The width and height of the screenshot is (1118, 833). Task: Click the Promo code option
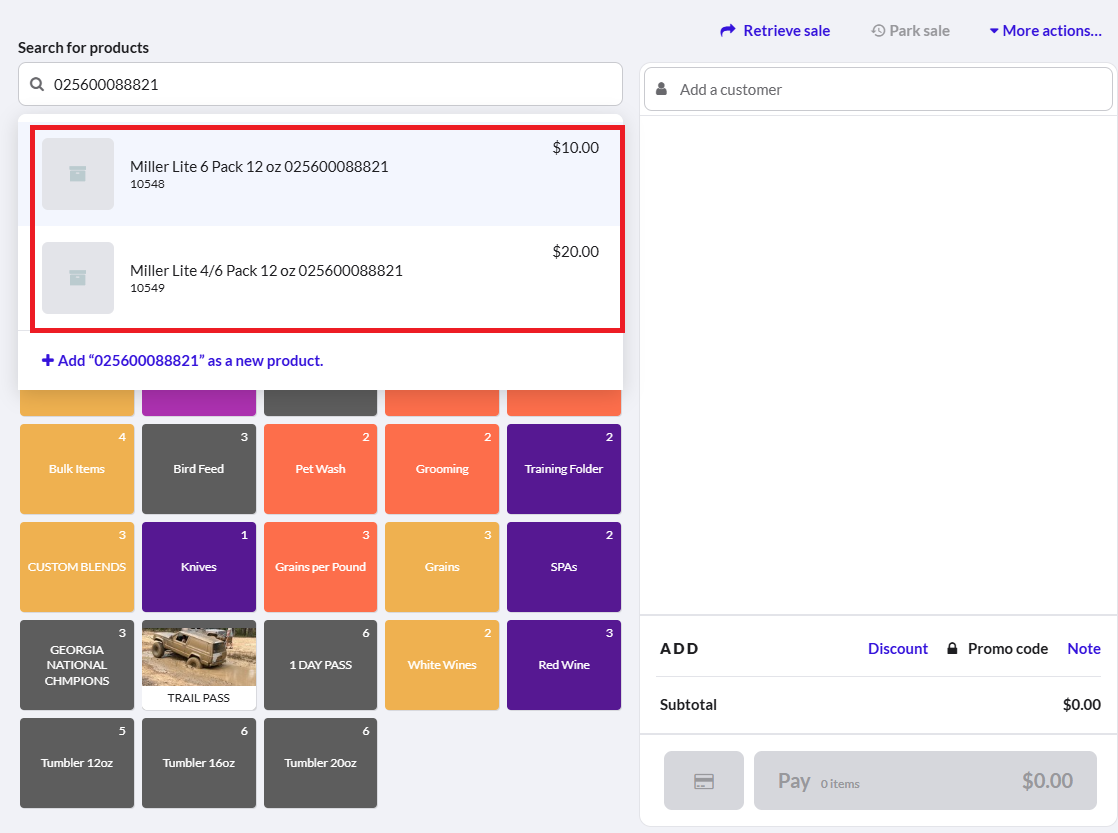coord(998,648)
